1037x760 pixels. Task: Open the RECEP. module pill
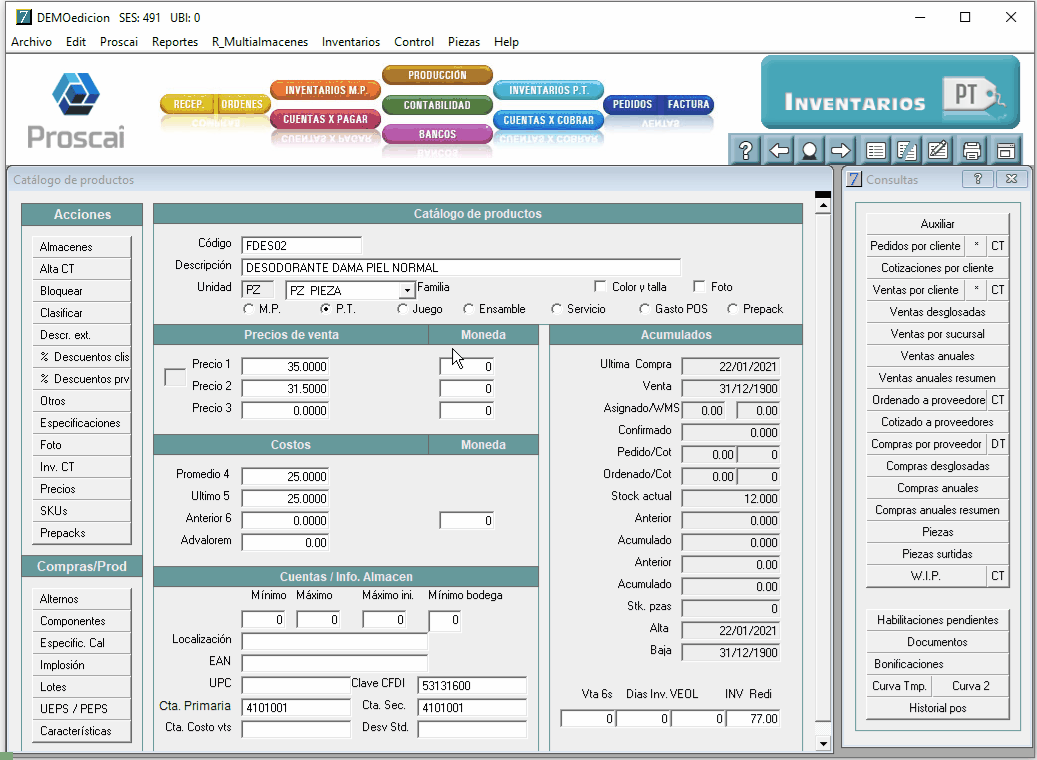click(188, 105)
